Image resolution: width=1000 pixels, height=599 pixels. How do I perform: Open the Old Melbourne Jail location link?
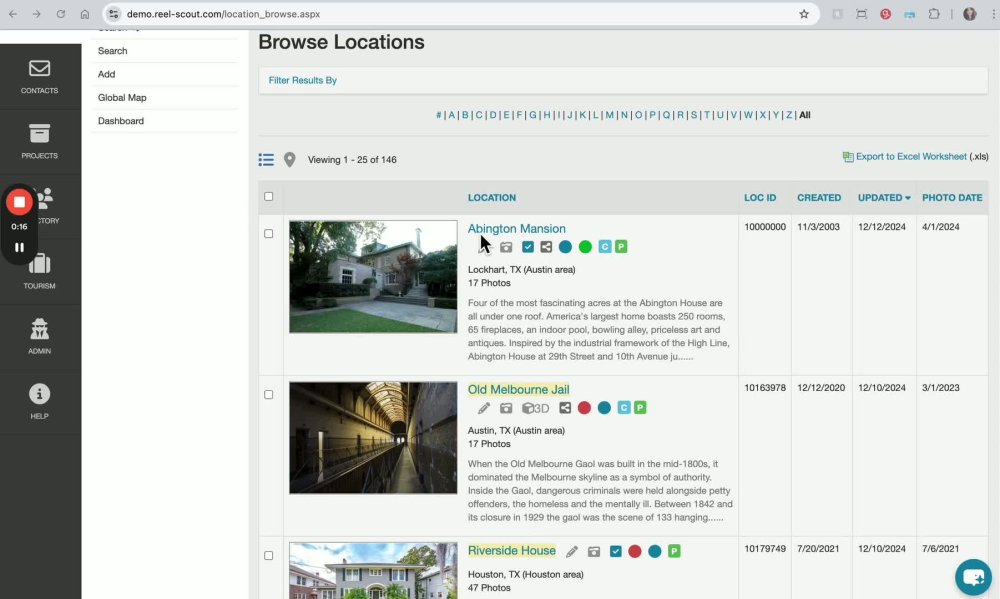point(518,389)
